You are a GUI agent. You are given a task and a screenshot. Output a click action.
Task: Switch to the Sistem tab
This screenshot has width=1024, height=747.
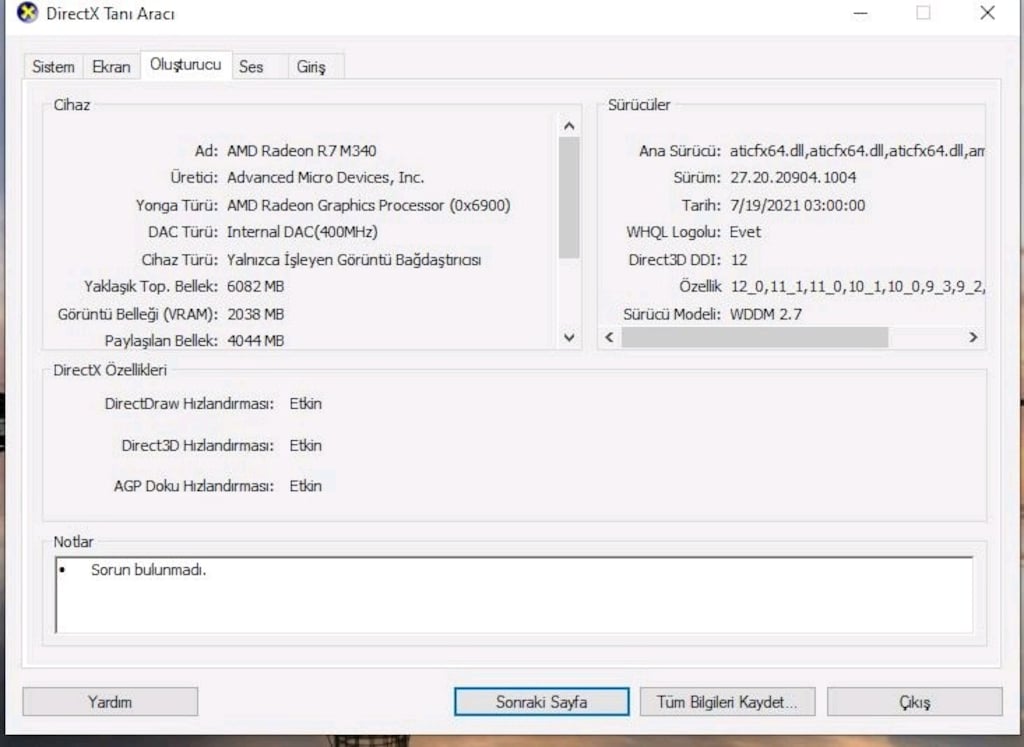tap(54, 67)
